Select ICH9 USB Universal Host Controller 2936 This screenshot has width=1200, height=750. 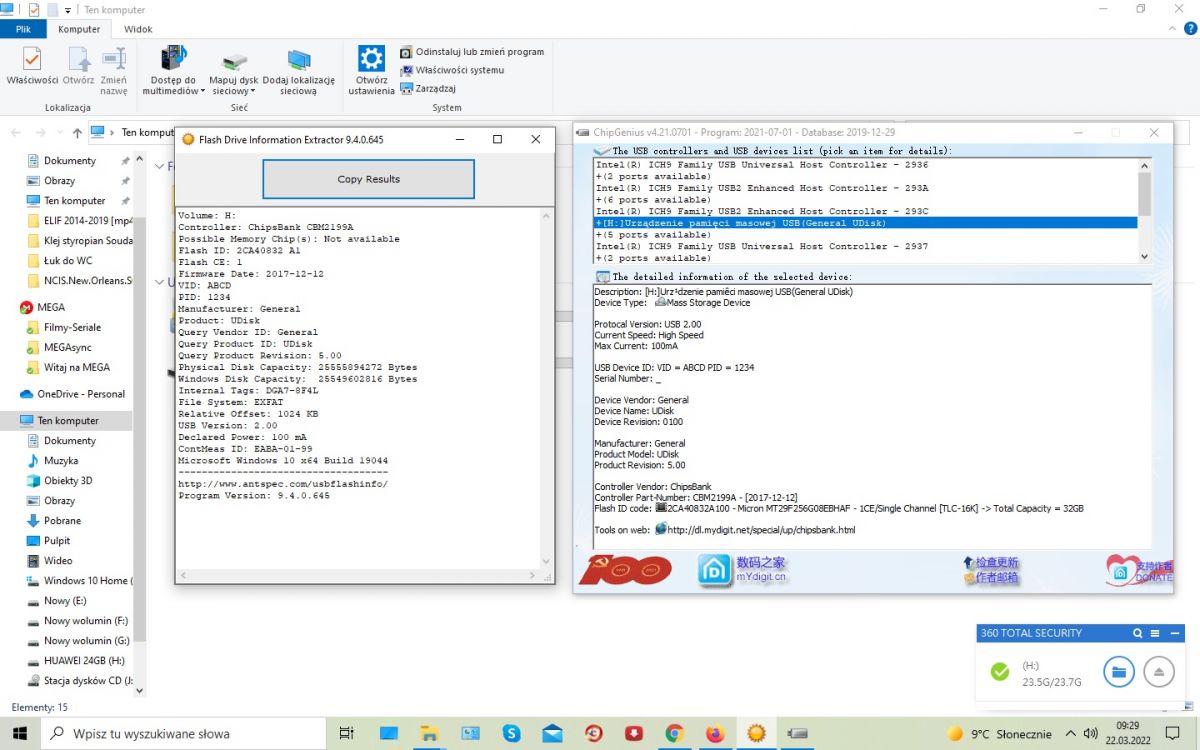click(x=866, y=165)
